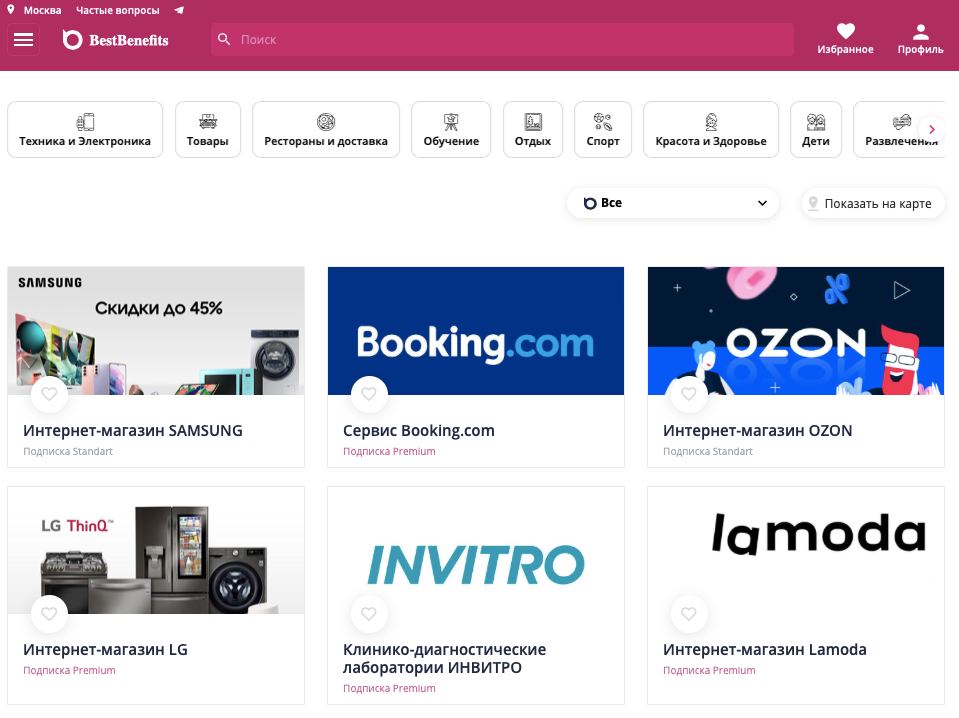The width and height of the screenshot is (959, 718).
Task: Open Интернет-магазин OZON title
Action: tap(758, 431)
